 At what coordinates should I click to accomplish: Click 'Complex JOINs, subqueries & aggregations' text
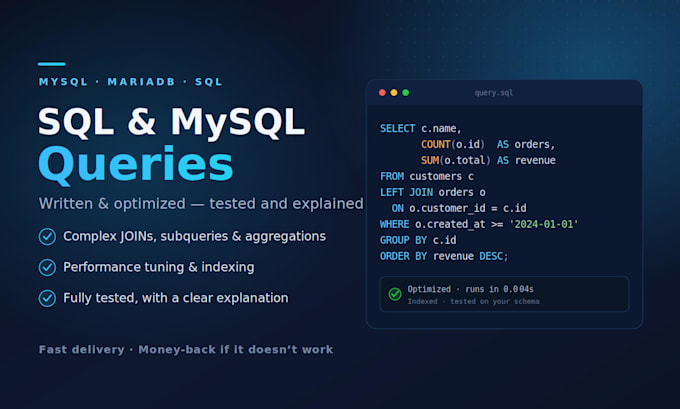[194, 236]
